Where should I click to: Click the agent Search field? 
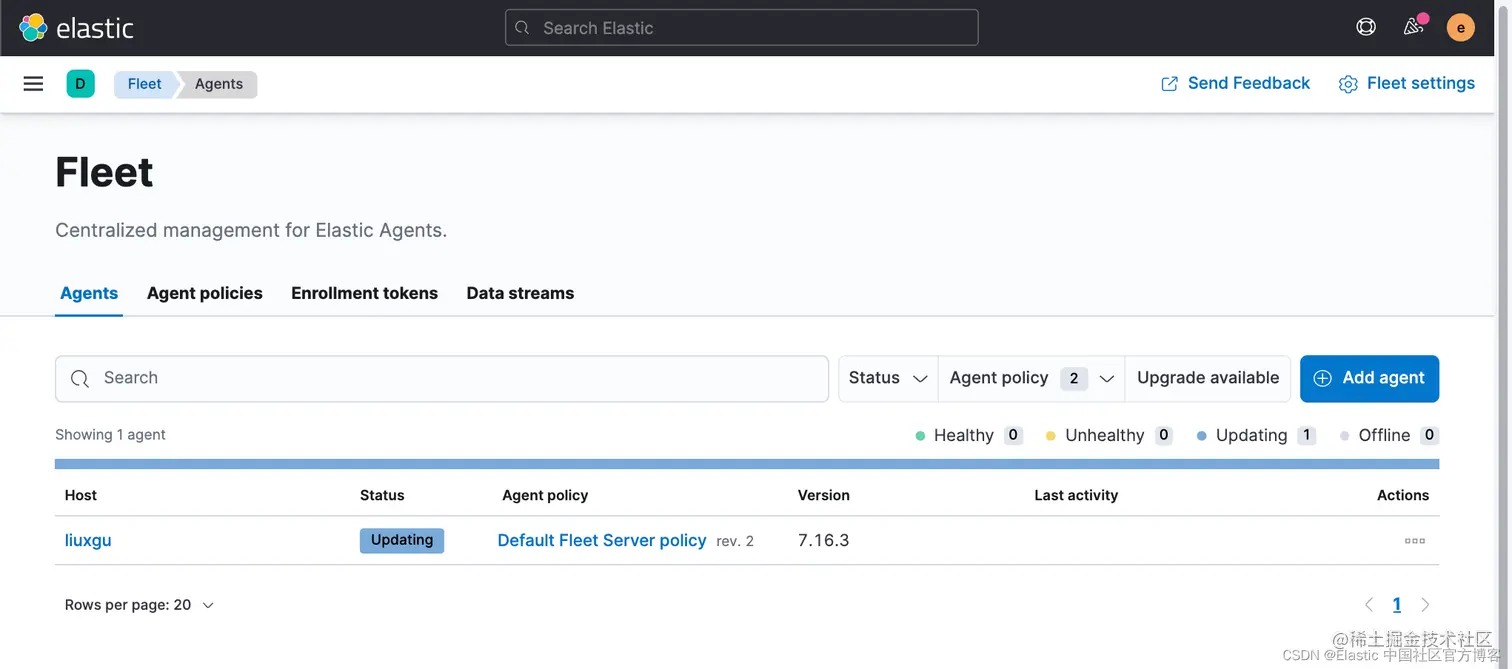click(442, 378)
